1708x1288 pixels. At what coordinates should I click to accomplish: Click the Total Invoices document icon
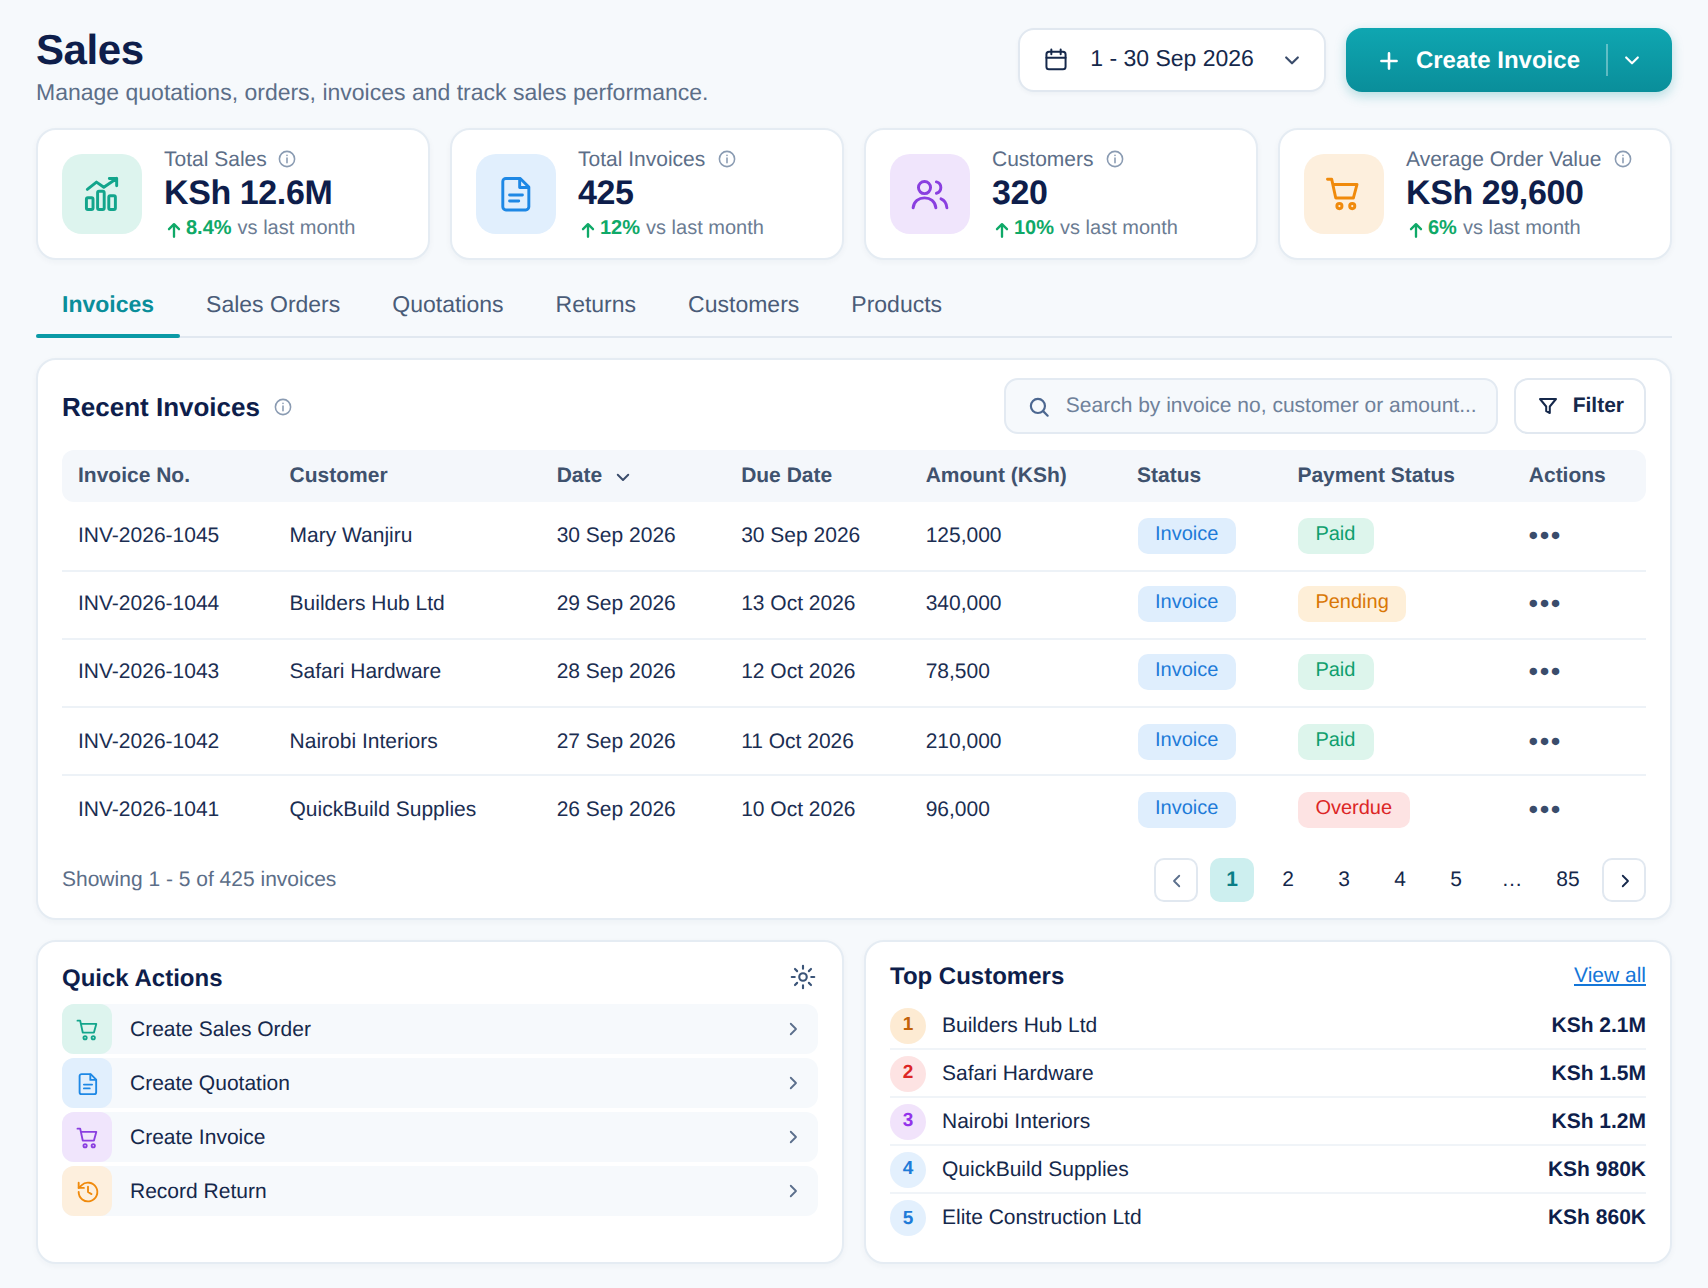tap(516, 194)
